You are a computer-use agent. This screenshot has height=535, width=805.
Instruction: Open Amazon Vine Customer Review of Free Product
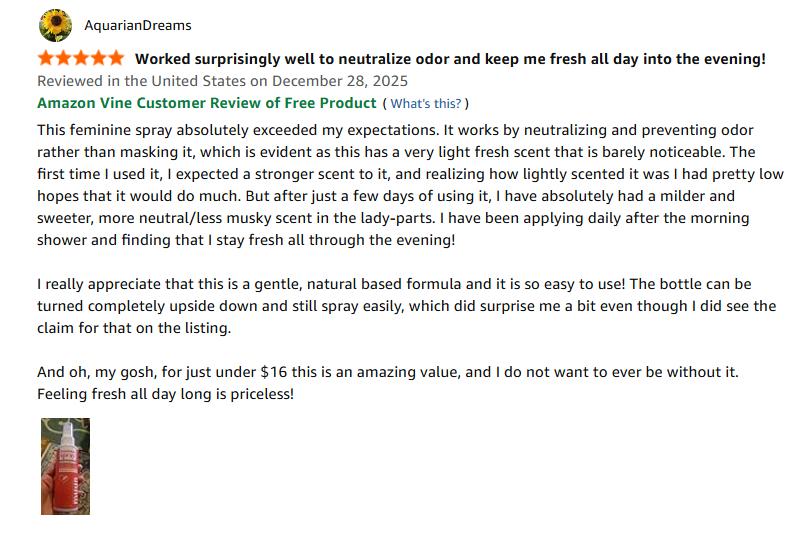207,103
